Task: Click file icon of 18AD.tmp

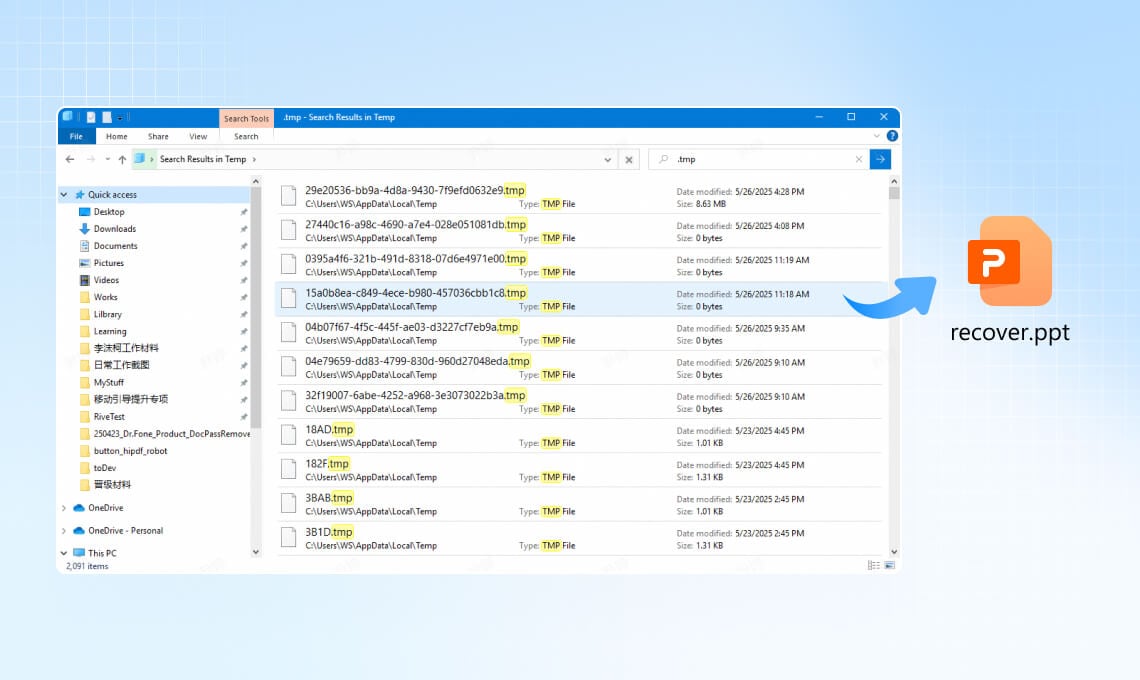Action: pos(289,435)
